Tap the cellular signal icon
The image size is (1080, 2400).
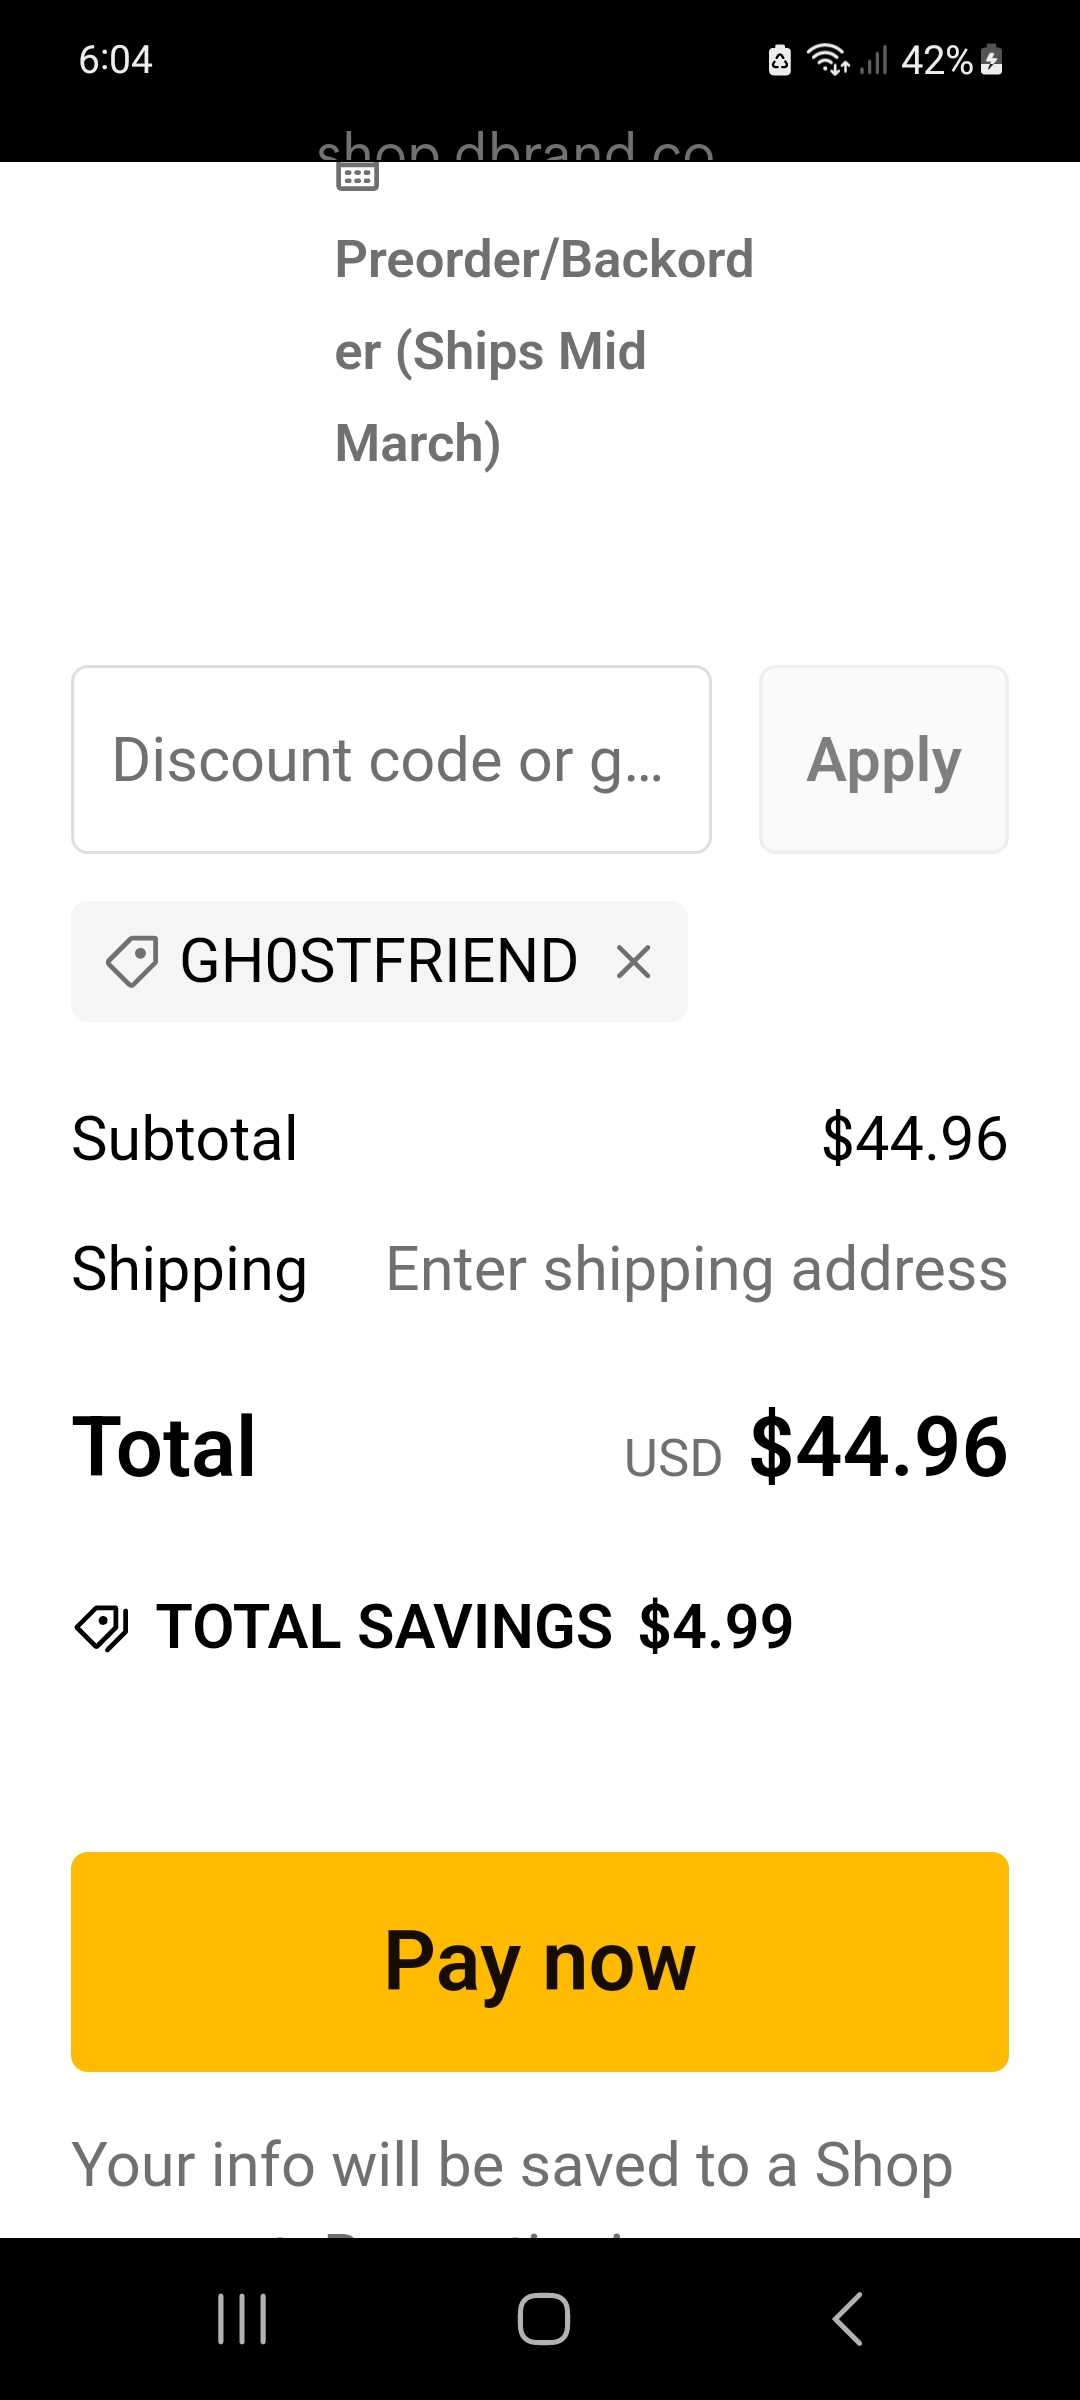874,60
